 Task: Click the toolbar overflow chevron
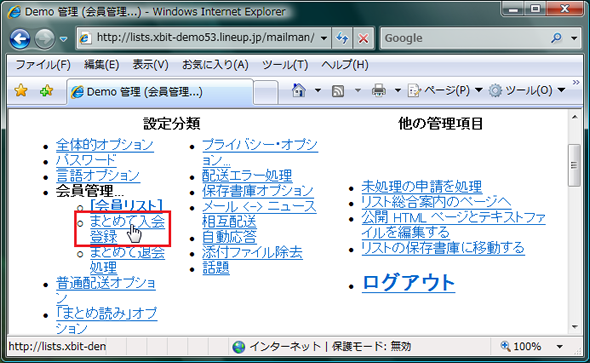[x=576, y=82]
